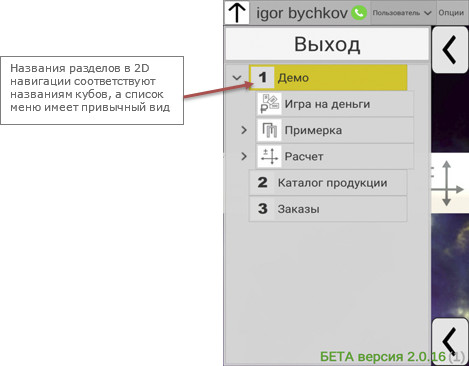Select the Заказы section
This screenshot has width=469, height=366.
328,209
